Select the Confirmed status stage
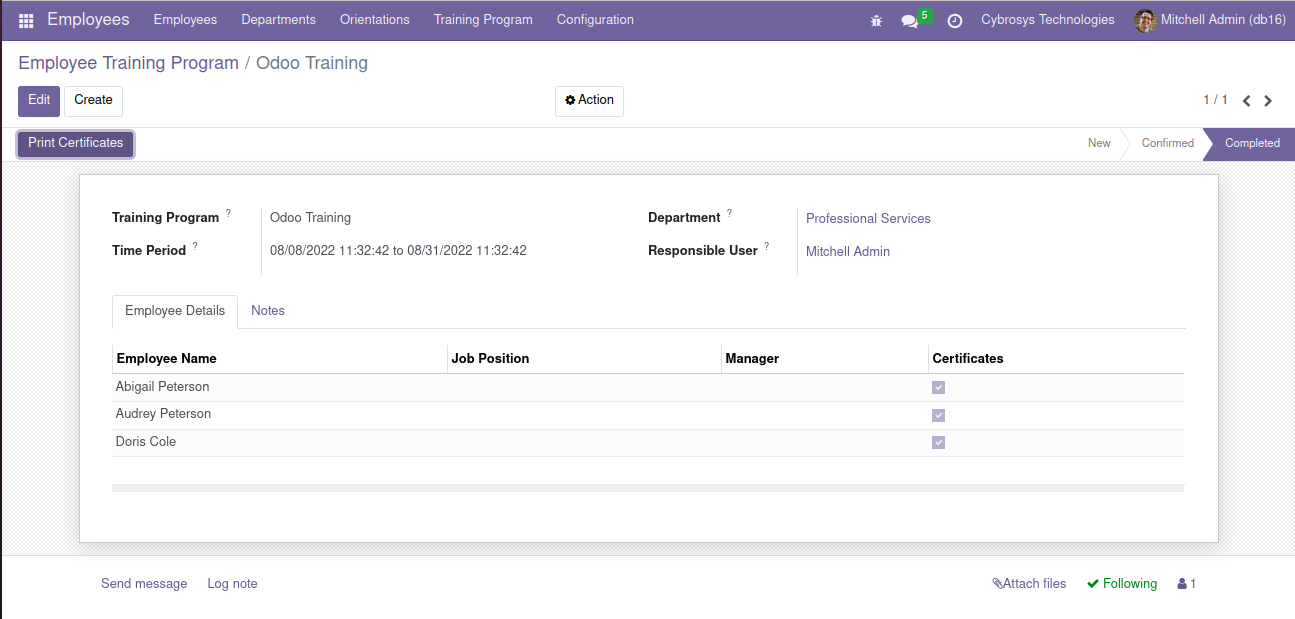1295x619 pixels. (x=1167, y=144)
